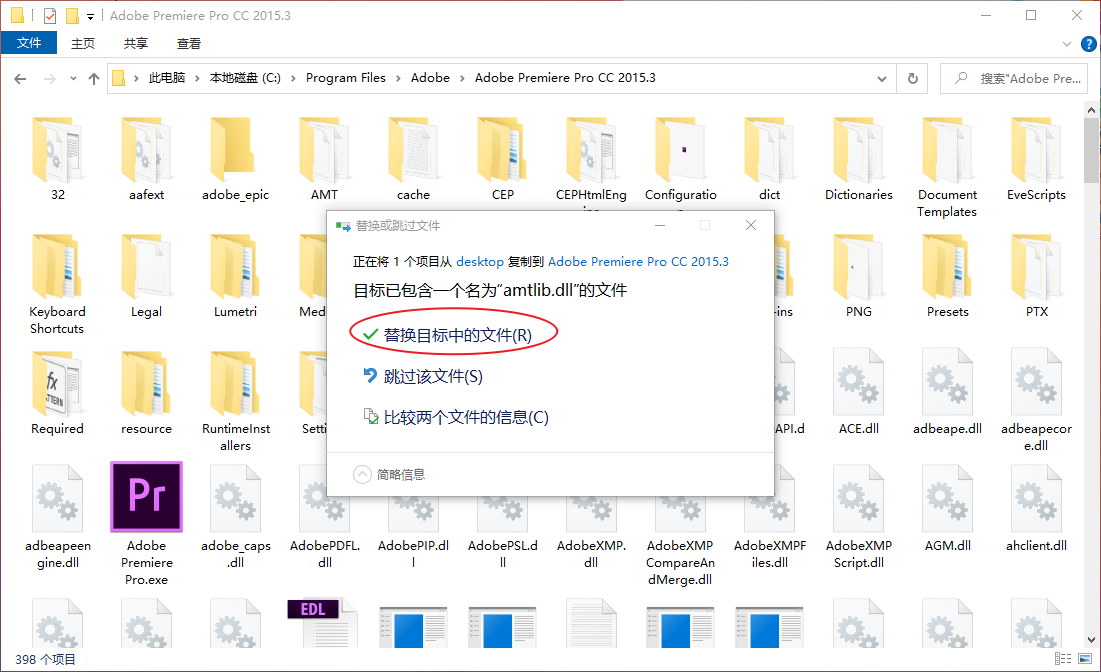Switch to details view in status bar
This screenshot has width=1101, height=672.
(x=1062, y=659)
